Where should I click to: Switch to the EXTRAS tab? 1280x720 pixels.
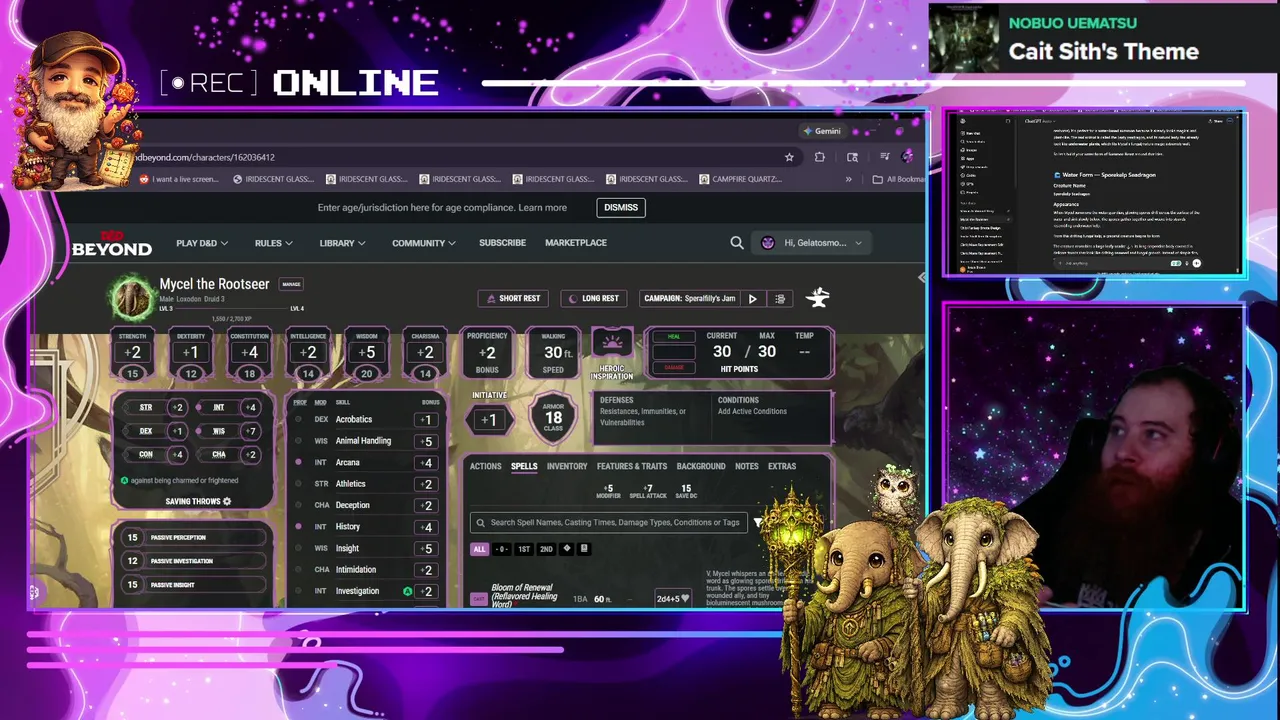coord(782,466)
